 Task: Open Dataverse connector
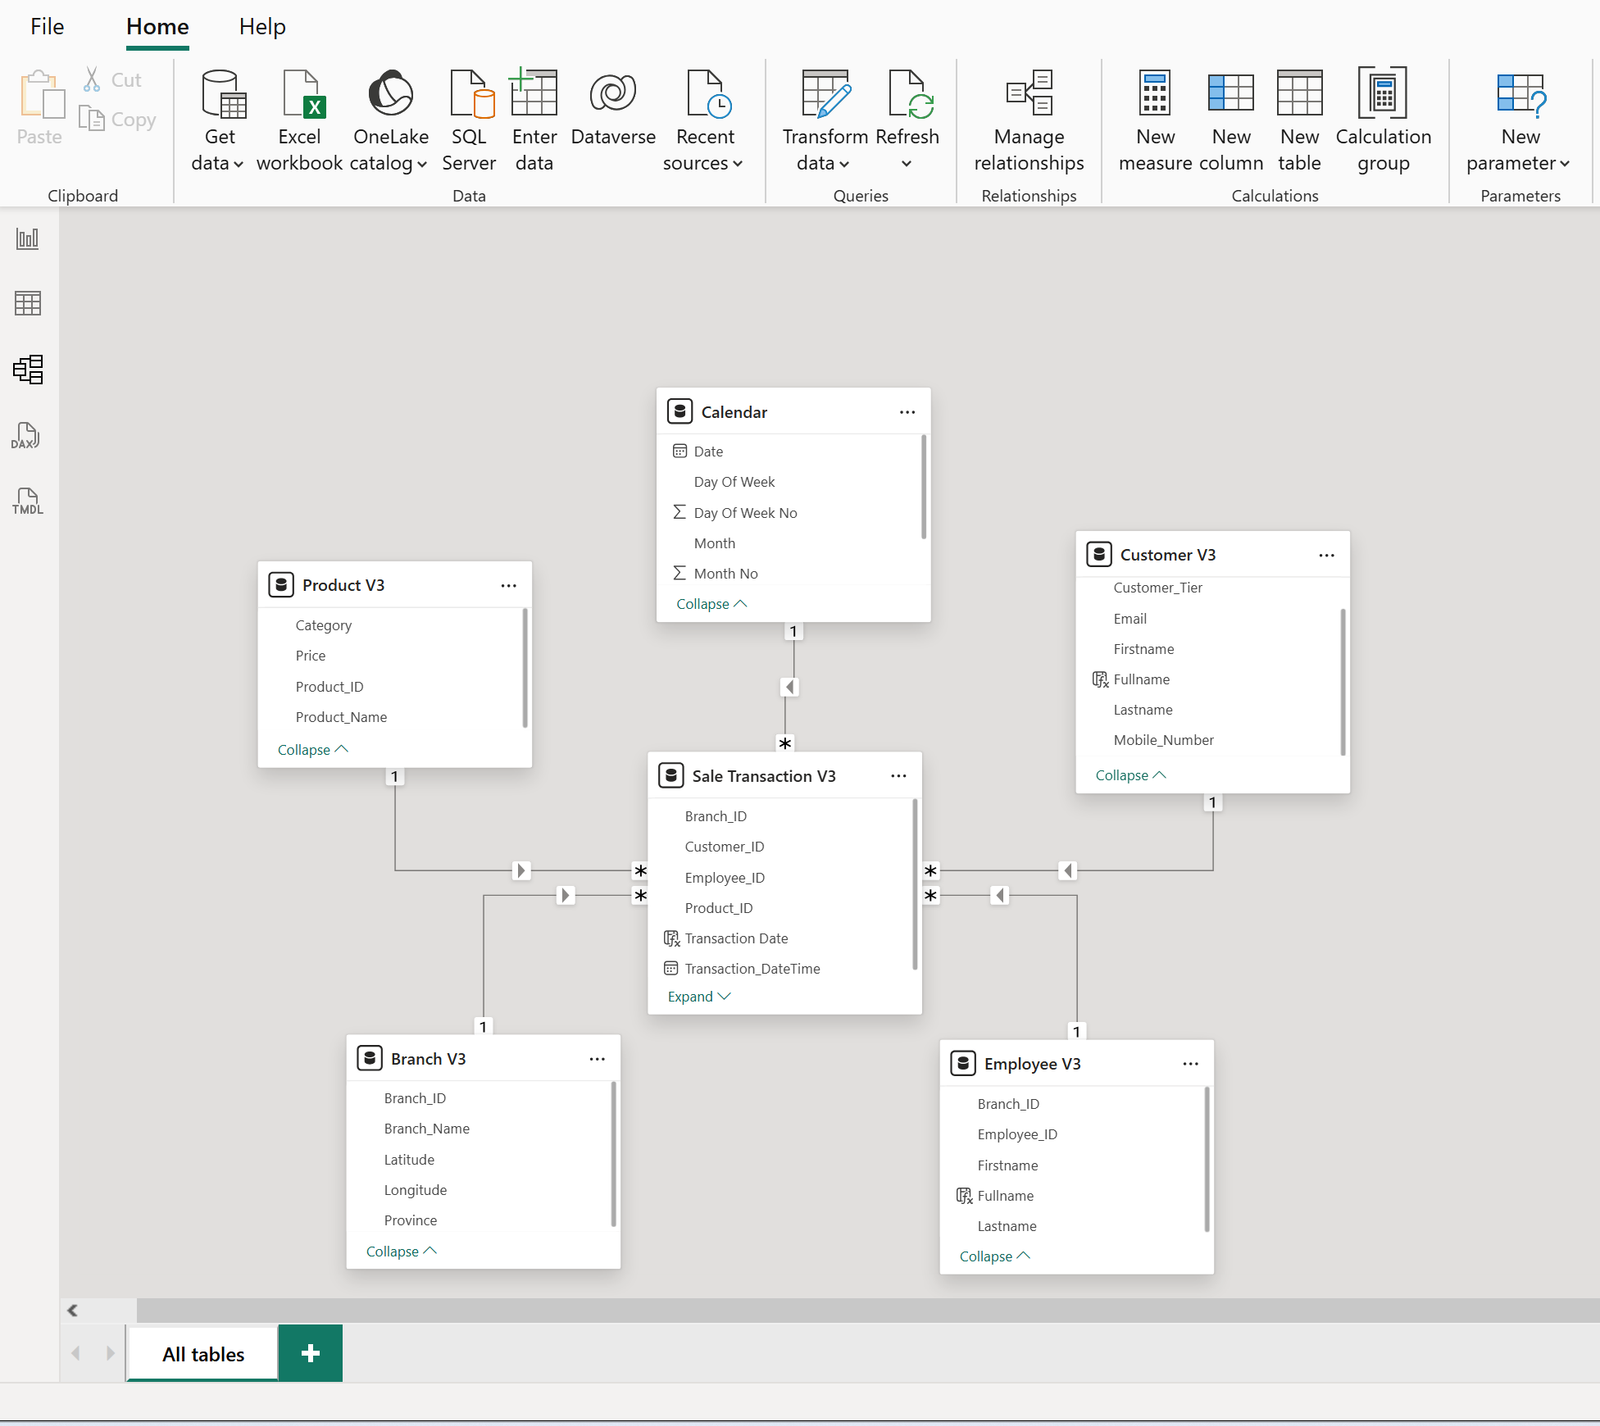[x=613, y=108]
